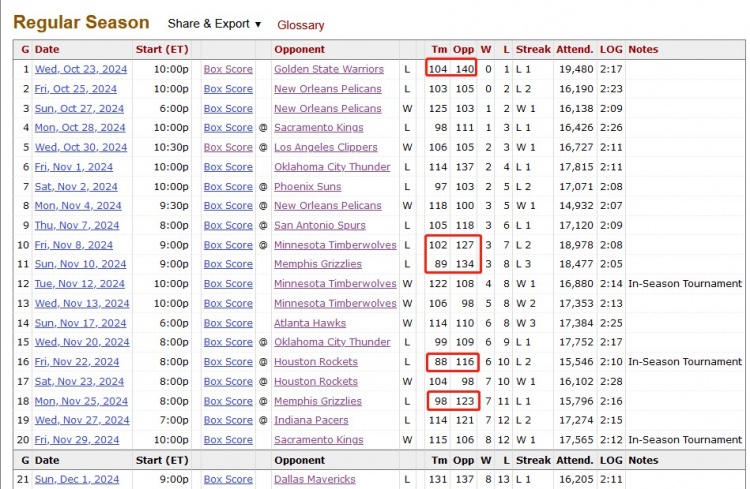Click the Sun, Dec 1, 2024 date link
Screen dimensions: 750x489
[x=77, y=480]
